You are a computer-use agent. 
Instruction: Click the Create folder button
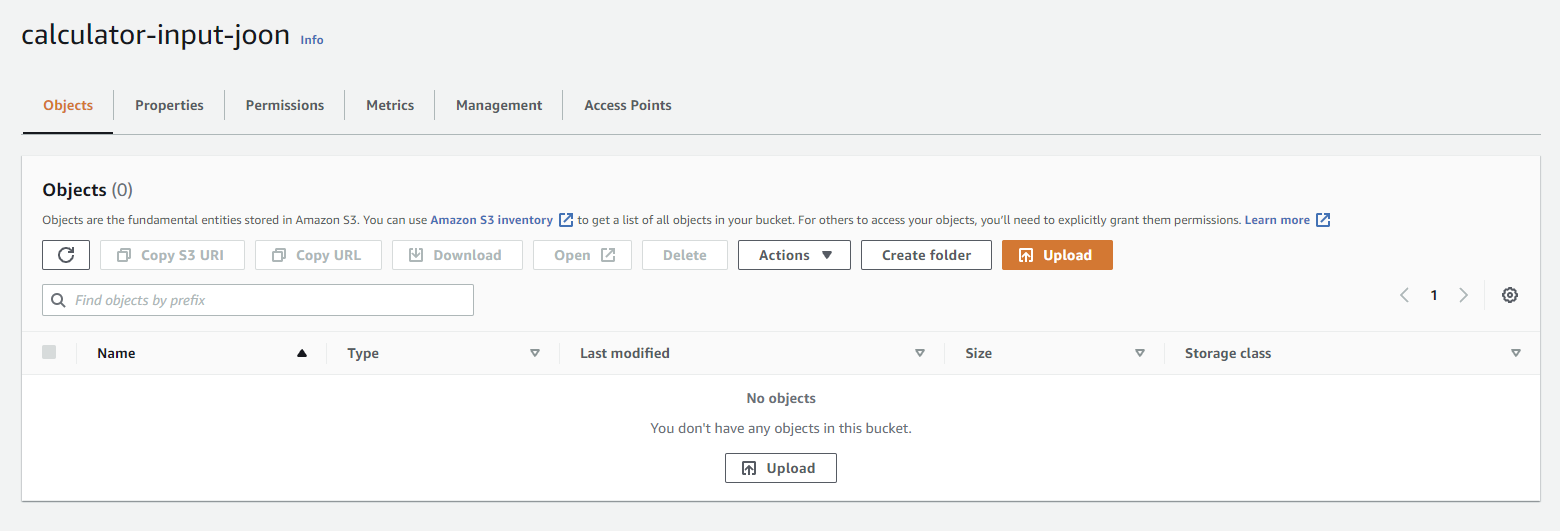(x=926, y=255)
